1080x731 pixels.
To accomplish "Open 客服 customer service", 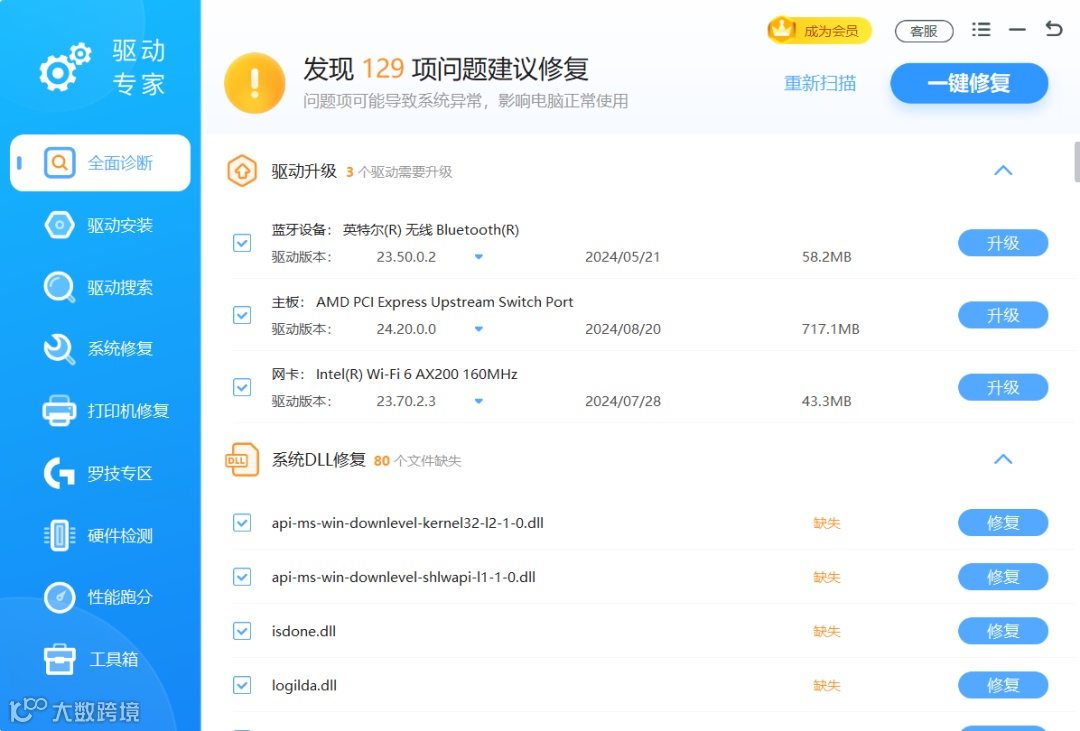I will click(924, 31).
